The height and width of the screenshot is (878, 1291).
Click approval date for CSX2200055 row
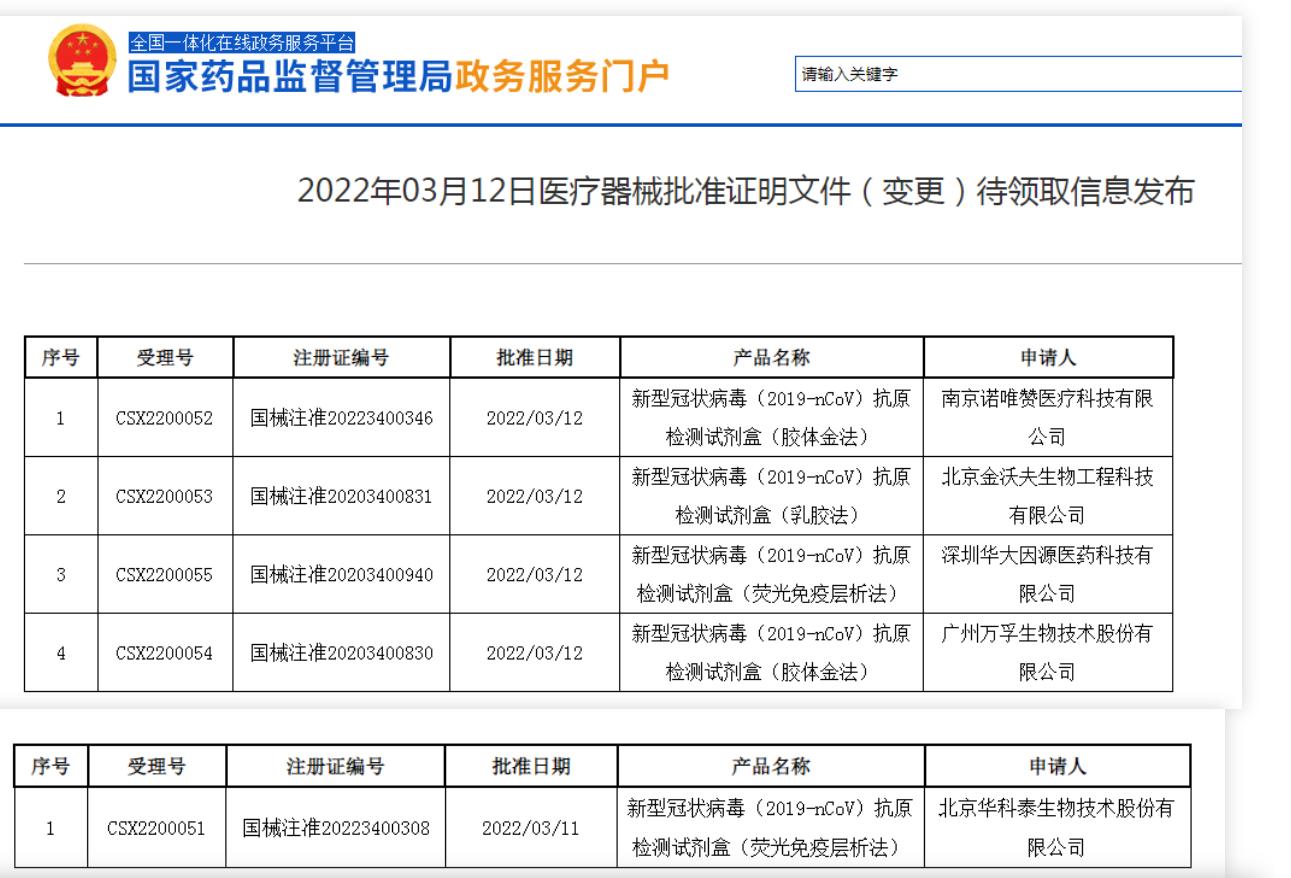click(x=534, y=575)
